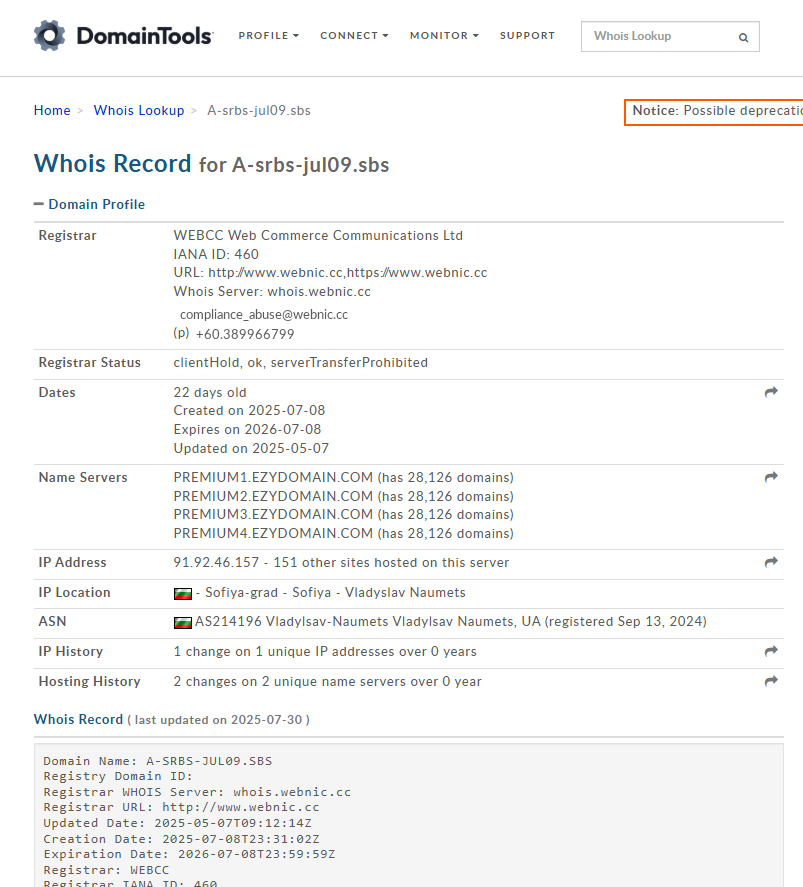803x887 pixels.
Task: Click the phone number +60.389966799
Action: coord(245,334)
